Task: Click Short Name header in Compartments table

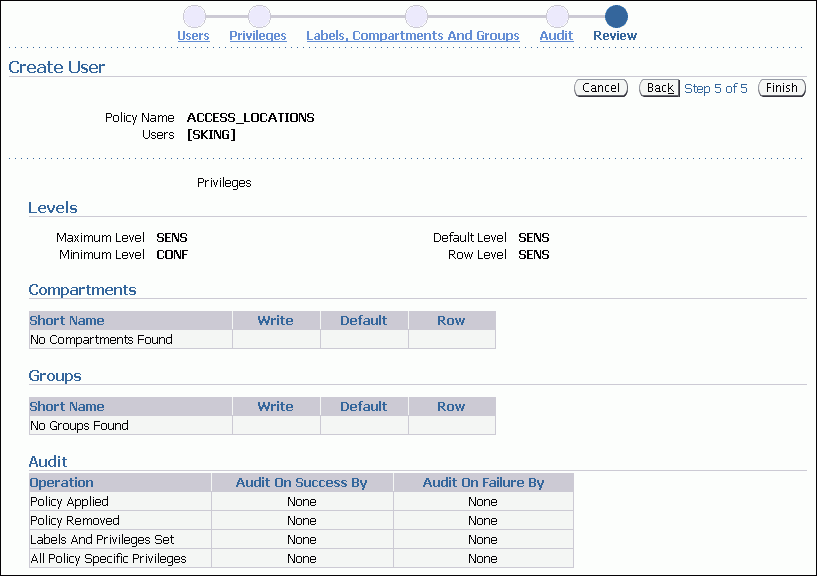Action: tap(67, 321)
